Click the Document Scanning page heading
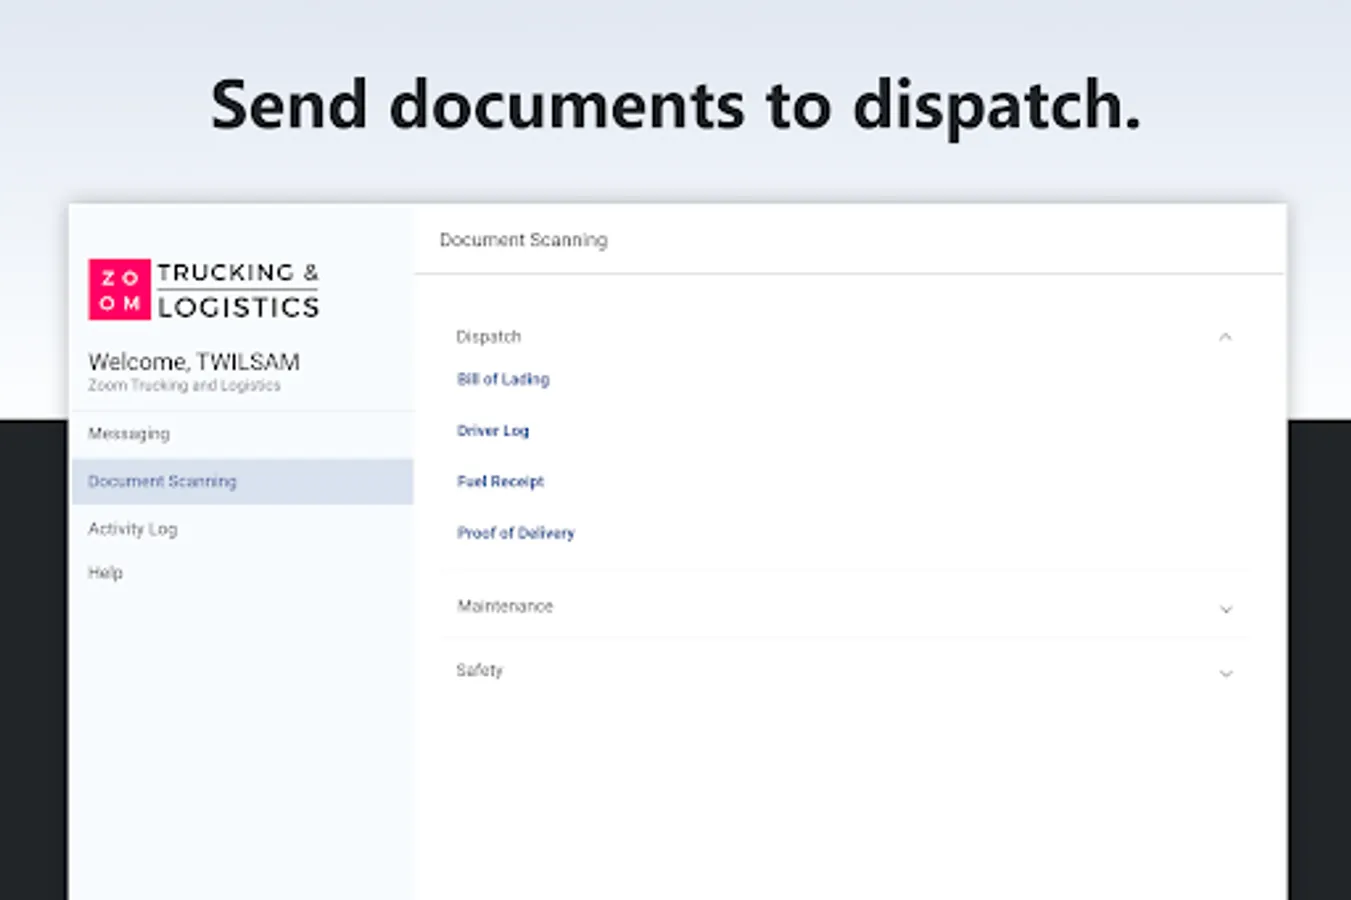 (x=524, y=240)
